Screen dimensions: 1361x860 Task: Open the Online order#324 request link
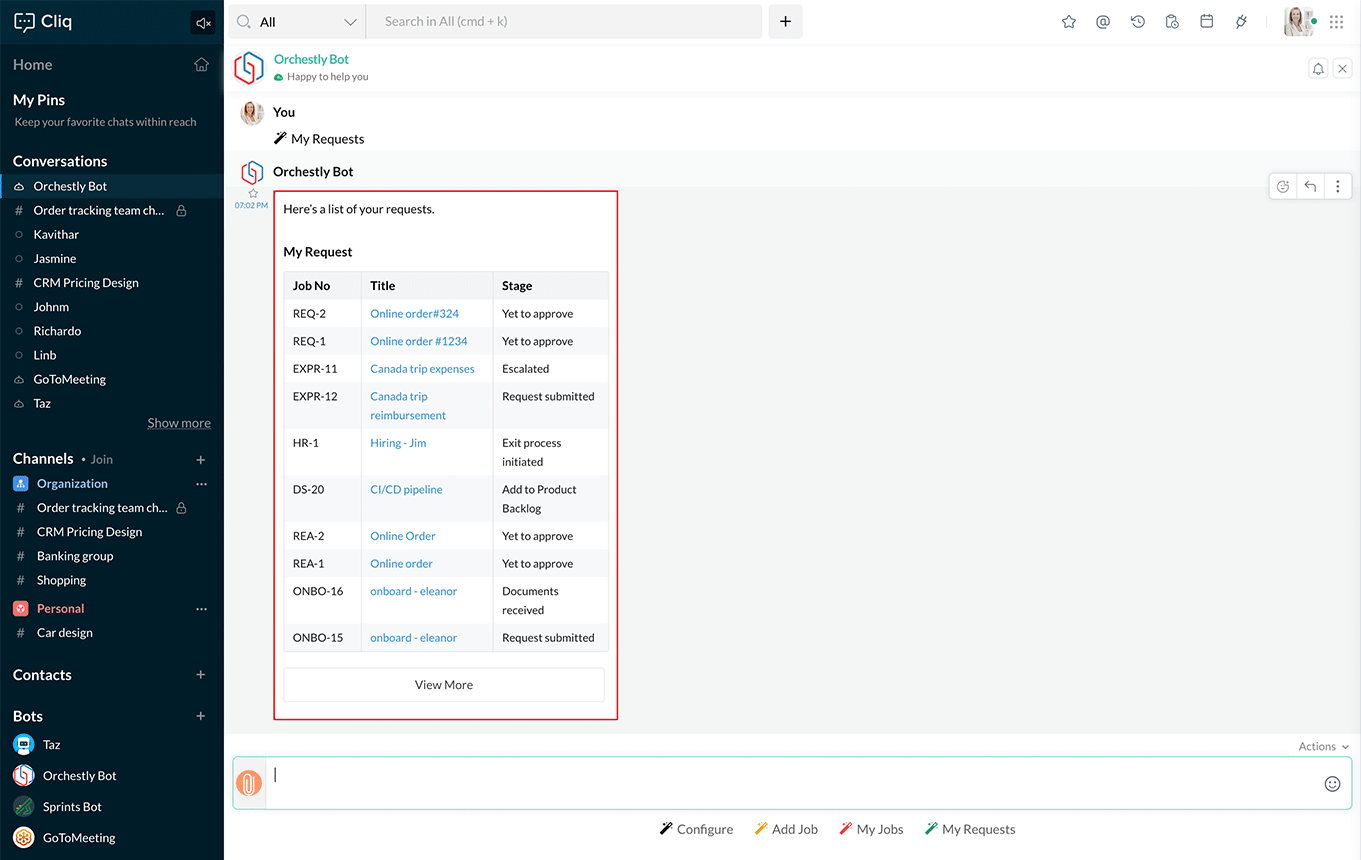click(414, 314)
